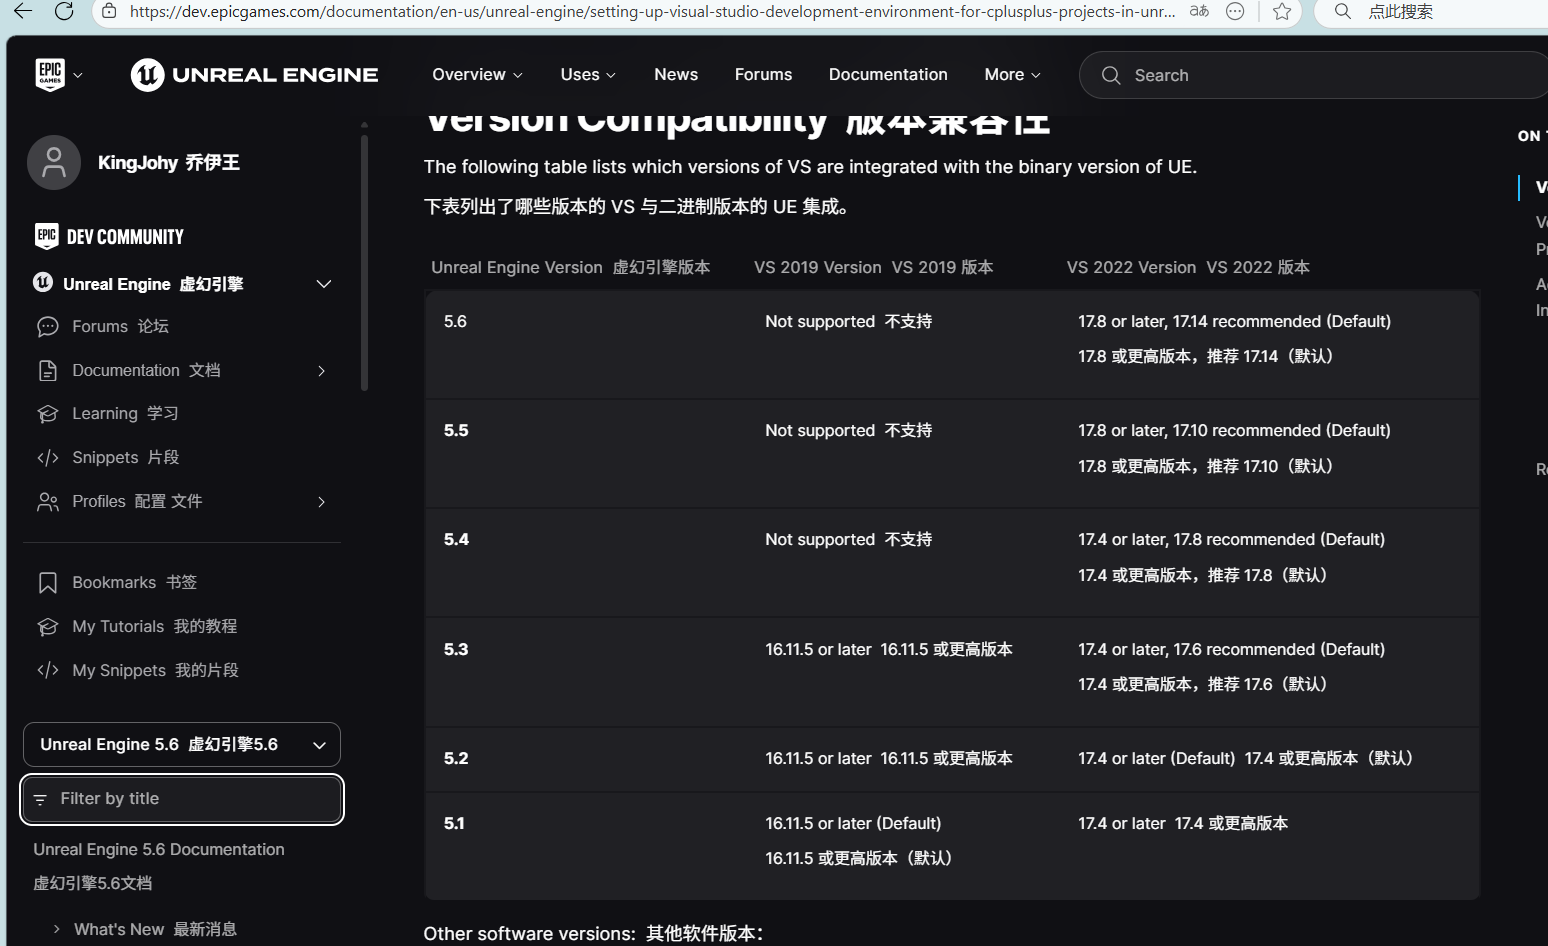This screenshot has width=1548, height=946.
Task: Open the Learning sidebar link
Action: pos(125,414)
